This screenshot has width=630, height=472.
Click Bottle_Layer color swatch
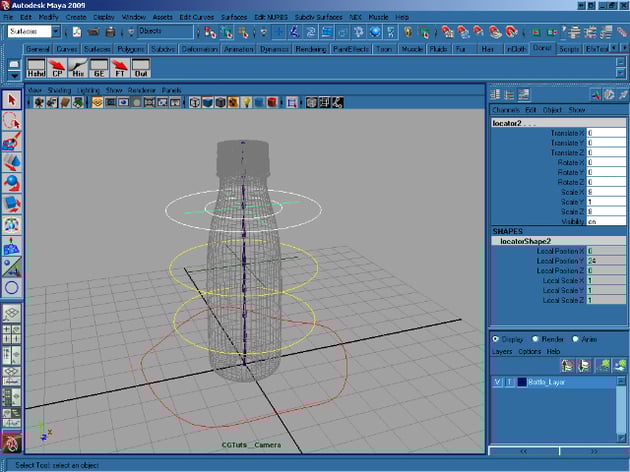(520, 382)
